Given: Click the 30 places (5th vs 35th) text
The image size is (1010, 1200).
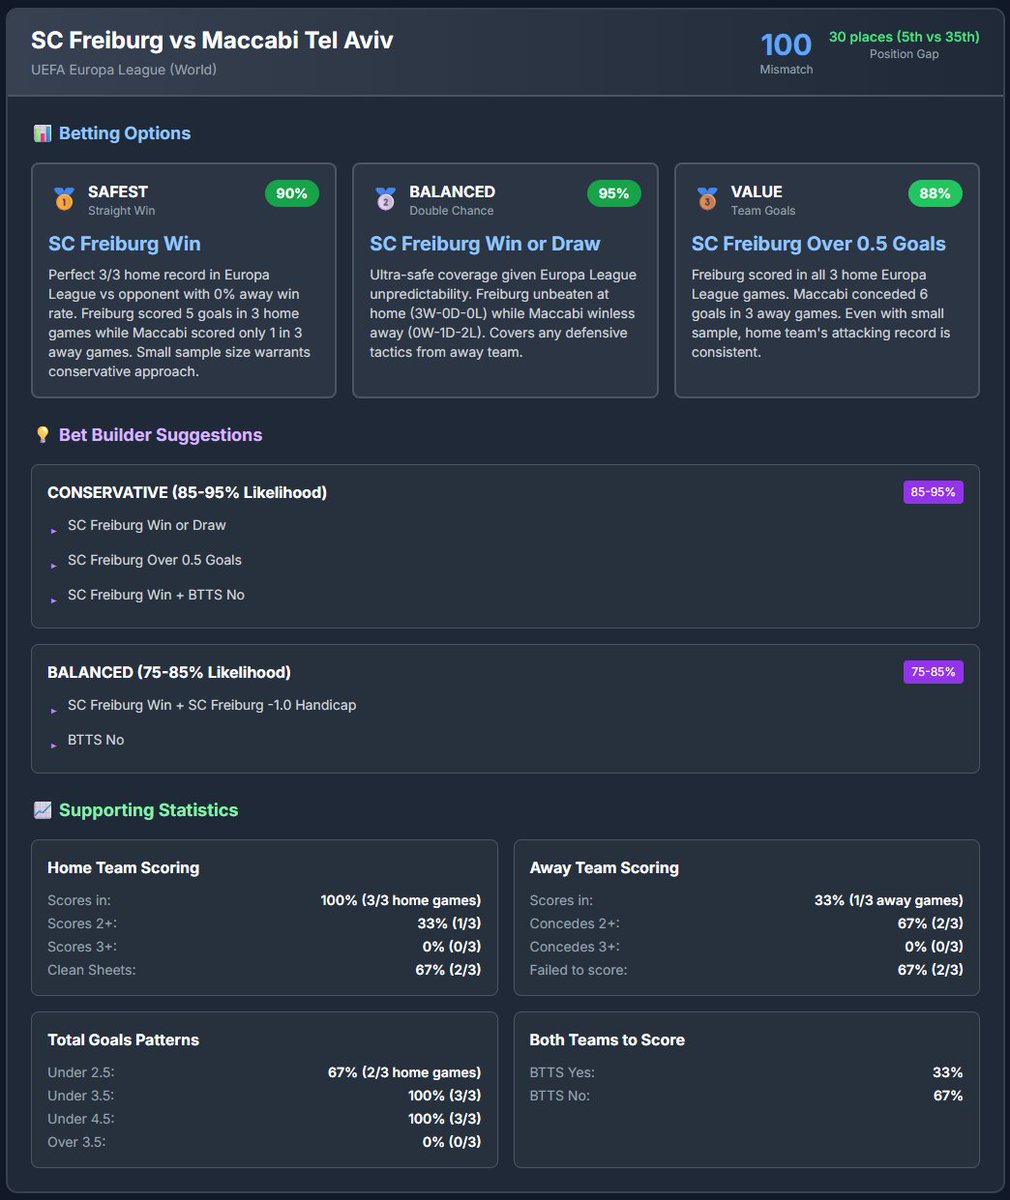Looking at the screenshot, I should click(904, 37).
